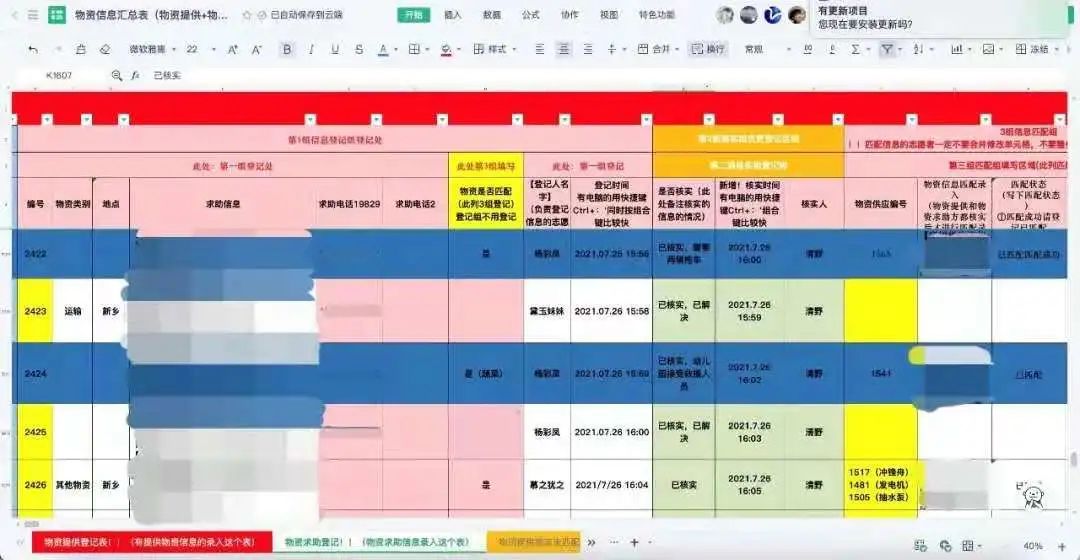Click the filter funnel icon
This screenshot has width=1080, height=560.
point(887,50)
